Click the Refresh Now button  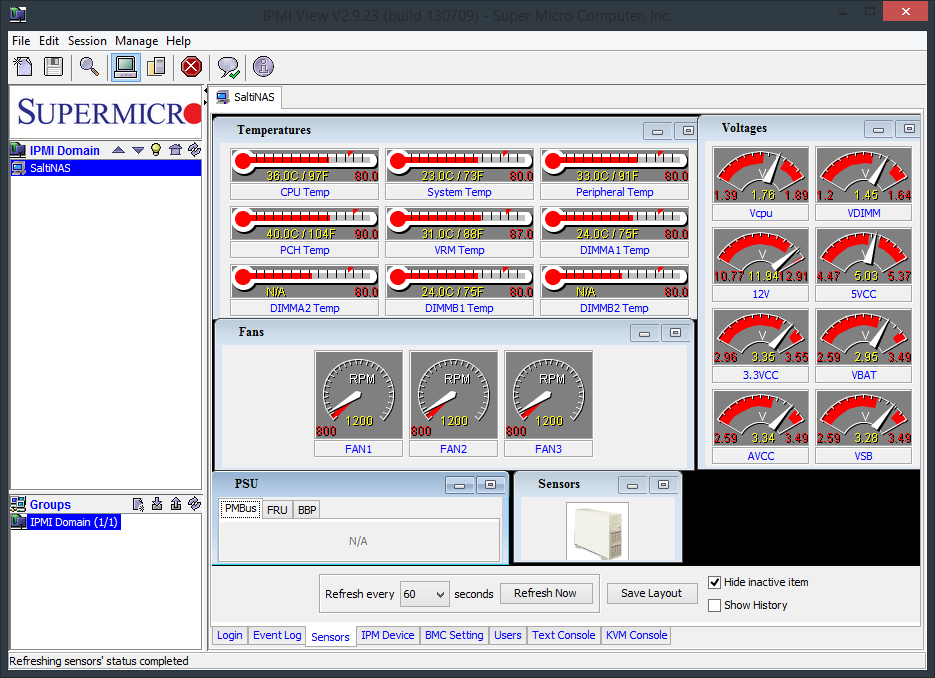(545, 593)
